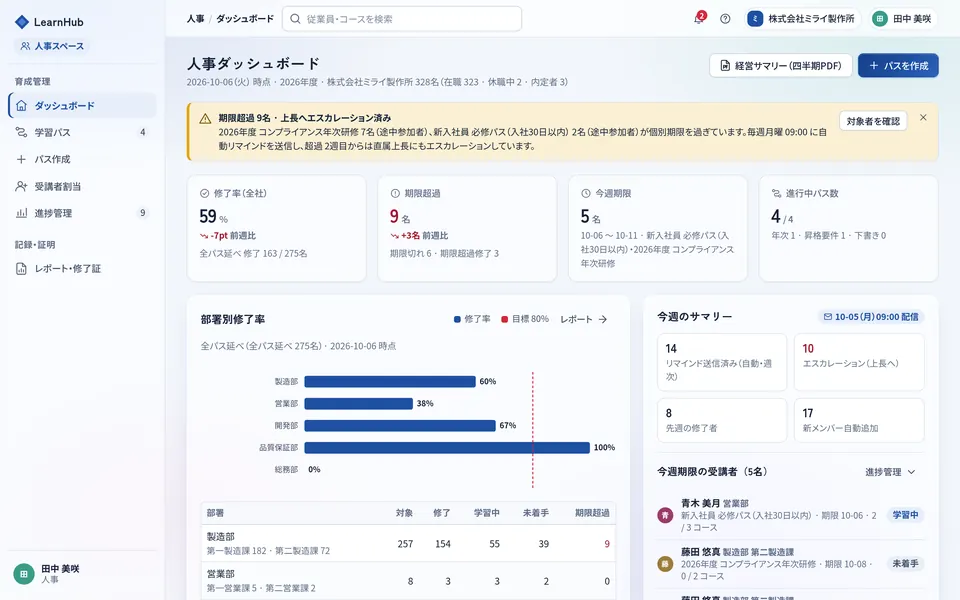Open the 株式会社ミライ製作所 company switcher
This screenshot has width=960, height=600.
coord(802,19)
